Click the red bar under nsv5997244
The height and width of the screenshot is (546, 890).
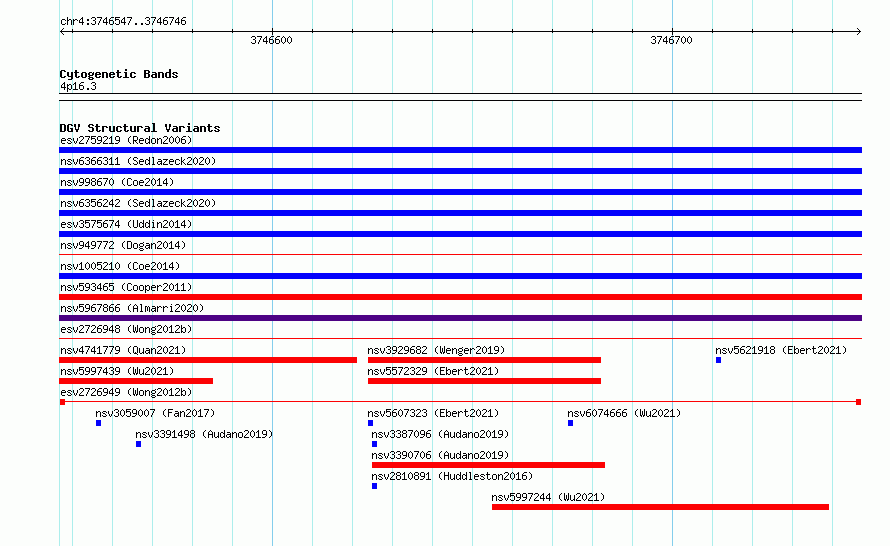tap(660, 507)
